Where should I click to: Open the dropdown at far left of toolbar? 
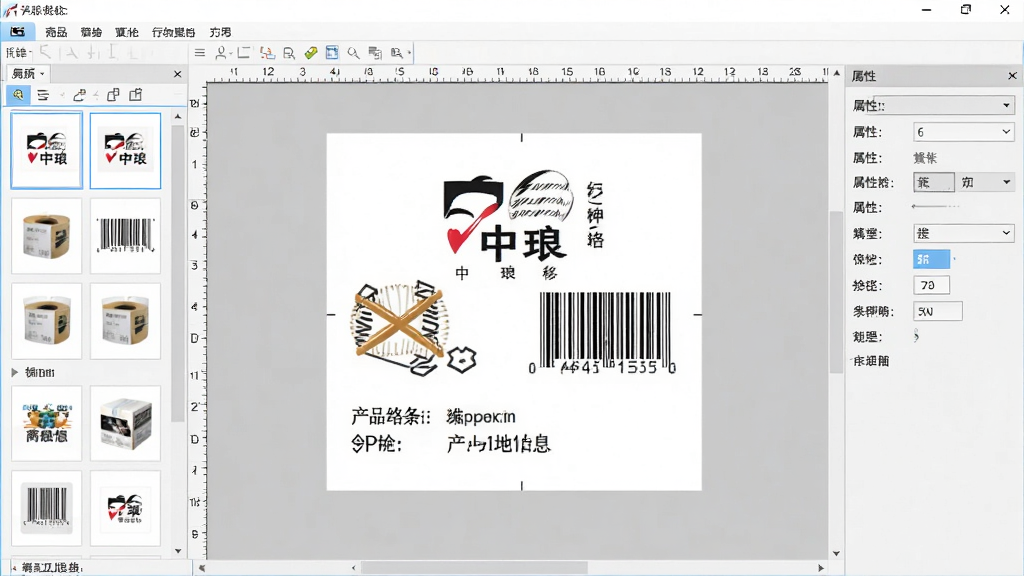point(18,53)
